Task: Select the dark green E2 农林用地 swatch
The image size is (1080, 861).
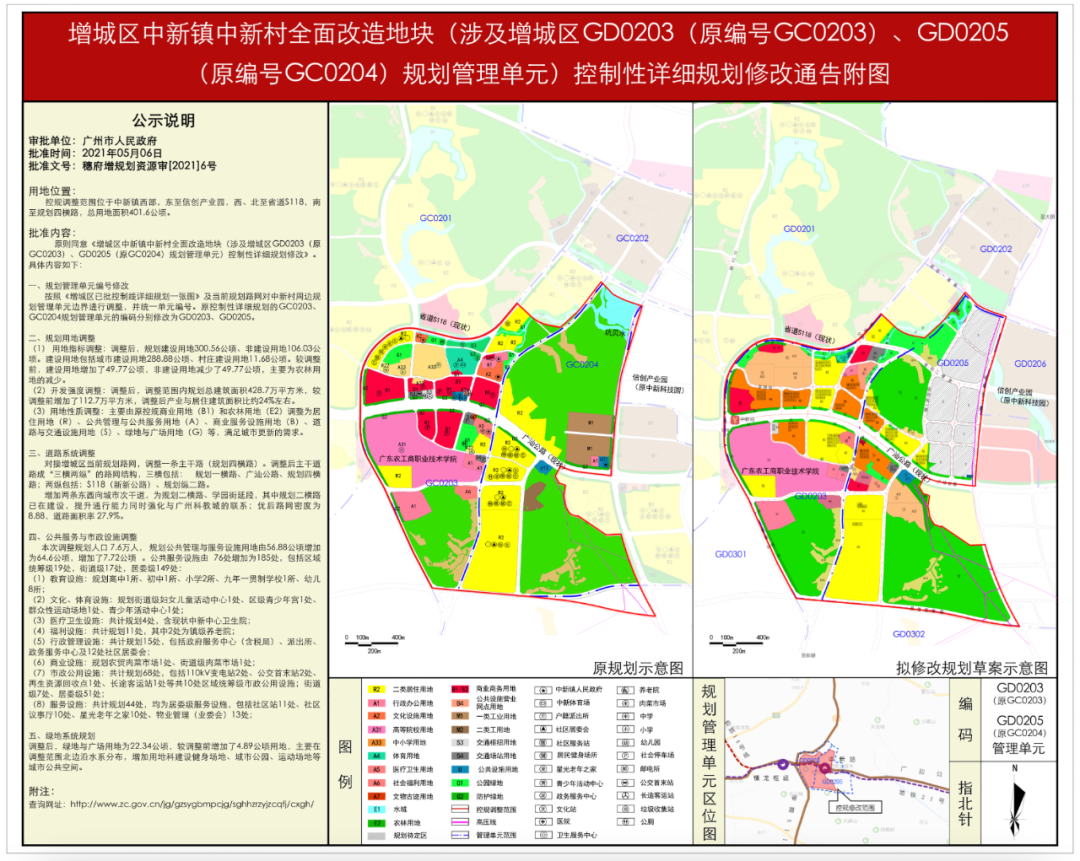Action: pyautogui.click(x=377, y=823)
